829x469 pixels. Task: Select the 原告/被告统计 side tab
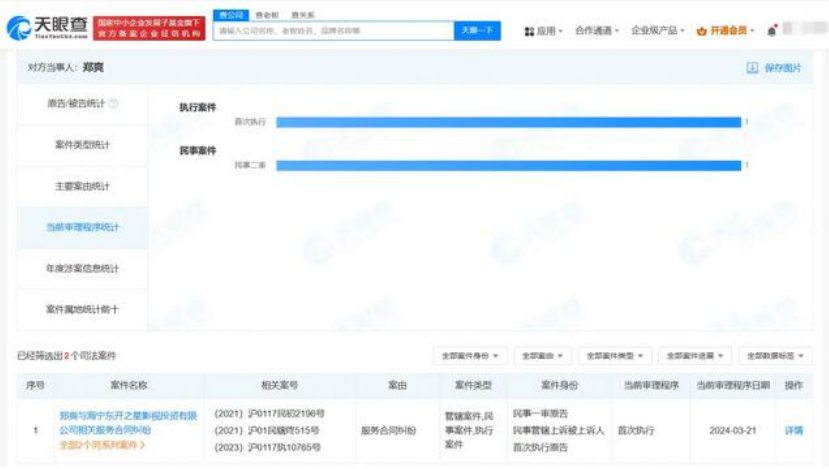82,104
